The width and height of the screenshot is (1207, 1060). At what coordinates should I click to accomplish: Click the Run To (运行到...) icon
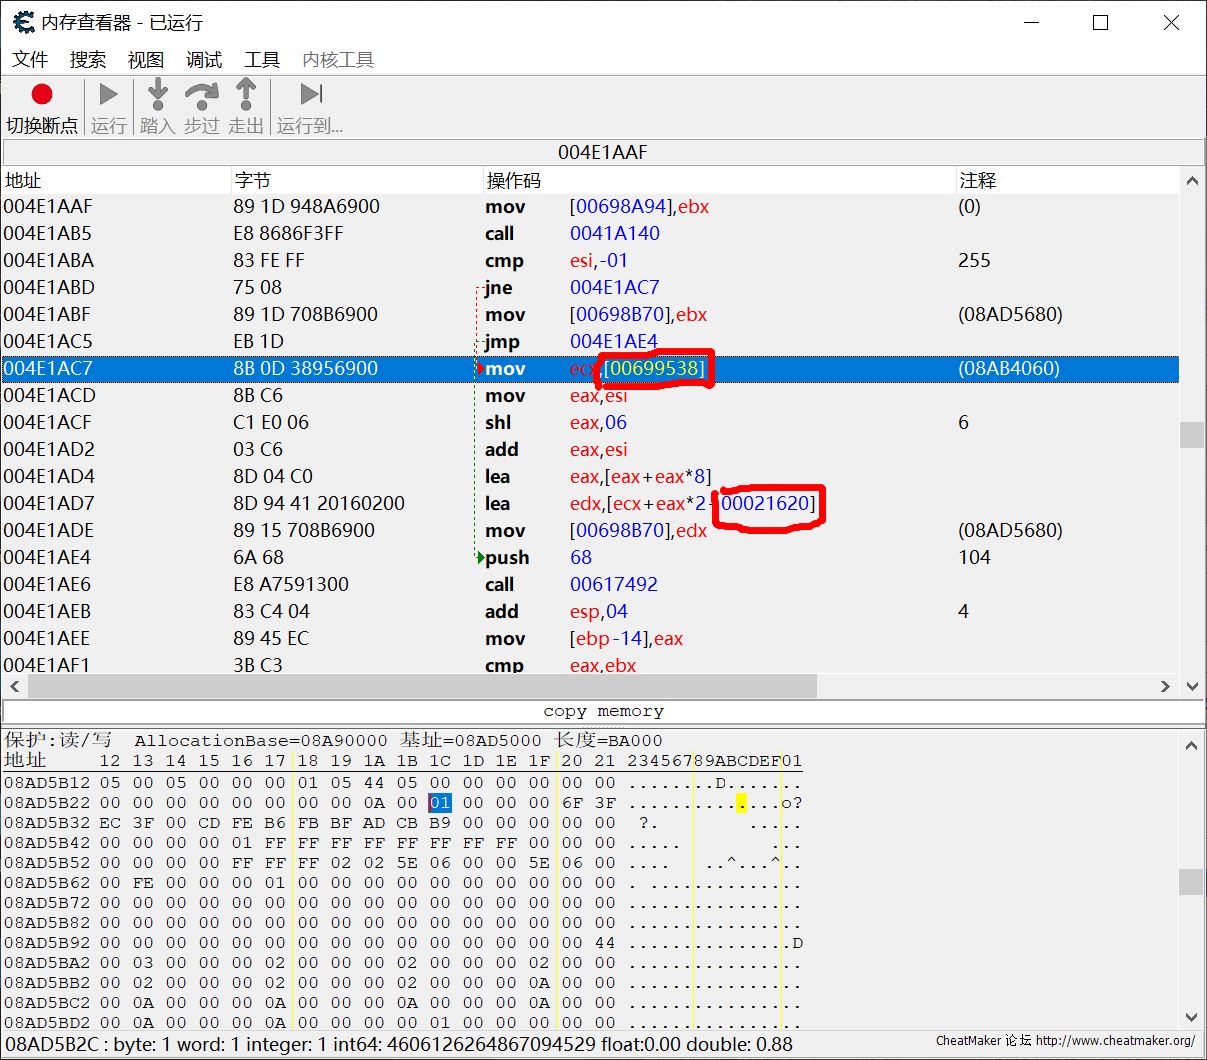311,95
